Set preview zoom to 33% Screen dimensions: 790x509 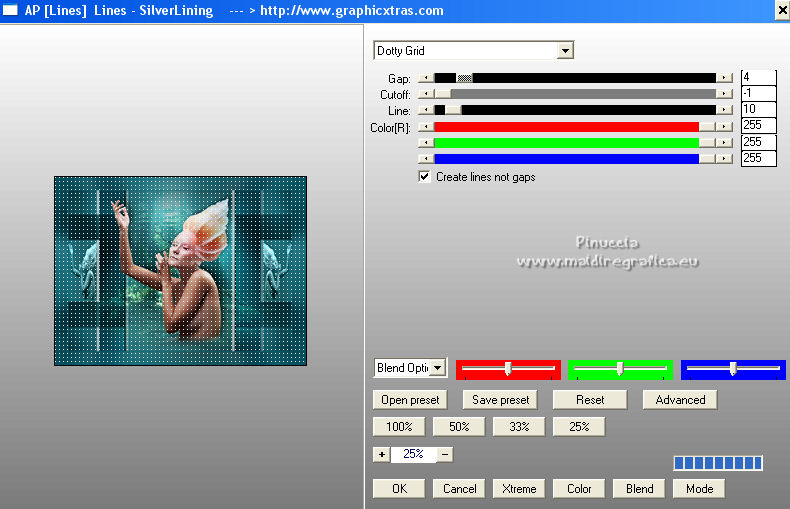click(x=519, y=427)
